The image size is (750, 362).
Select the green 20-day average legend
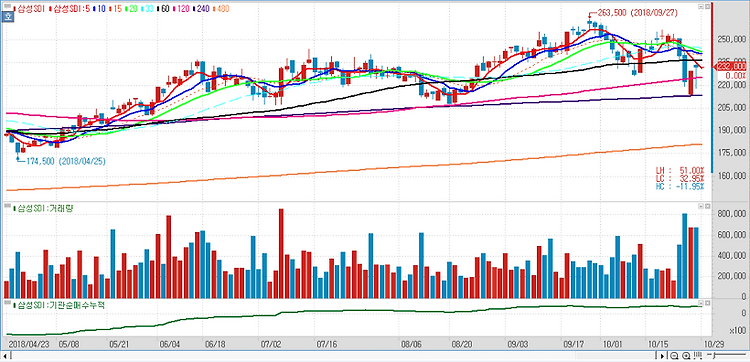click(132, 9)
